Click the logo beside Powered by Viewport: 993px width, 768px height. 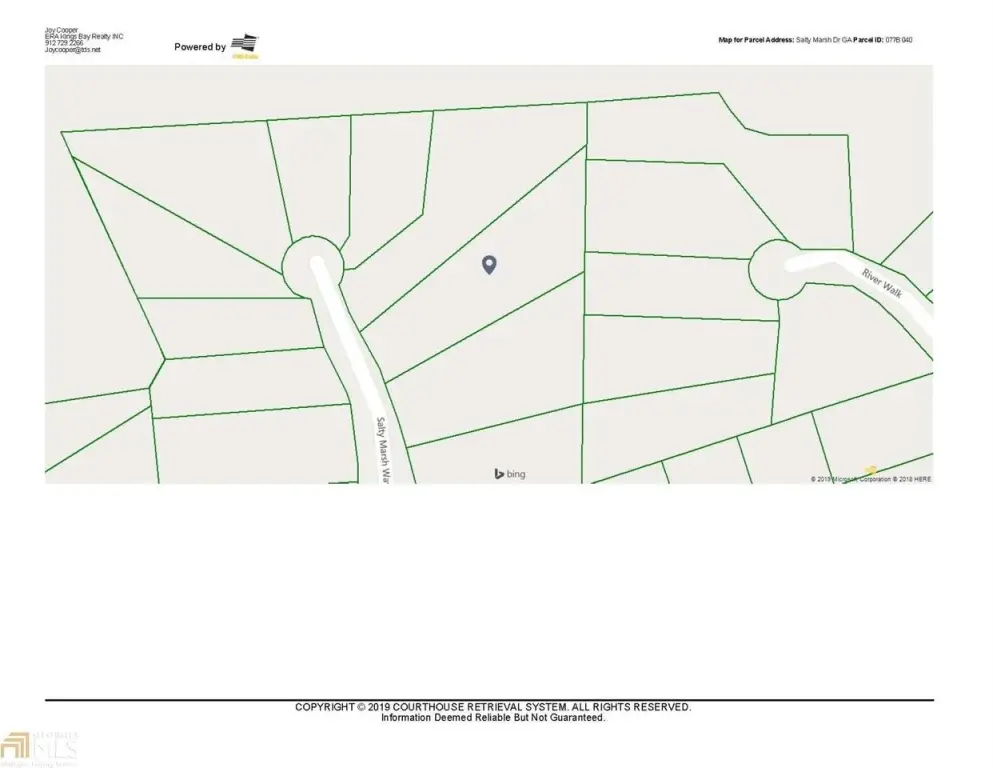244,45
